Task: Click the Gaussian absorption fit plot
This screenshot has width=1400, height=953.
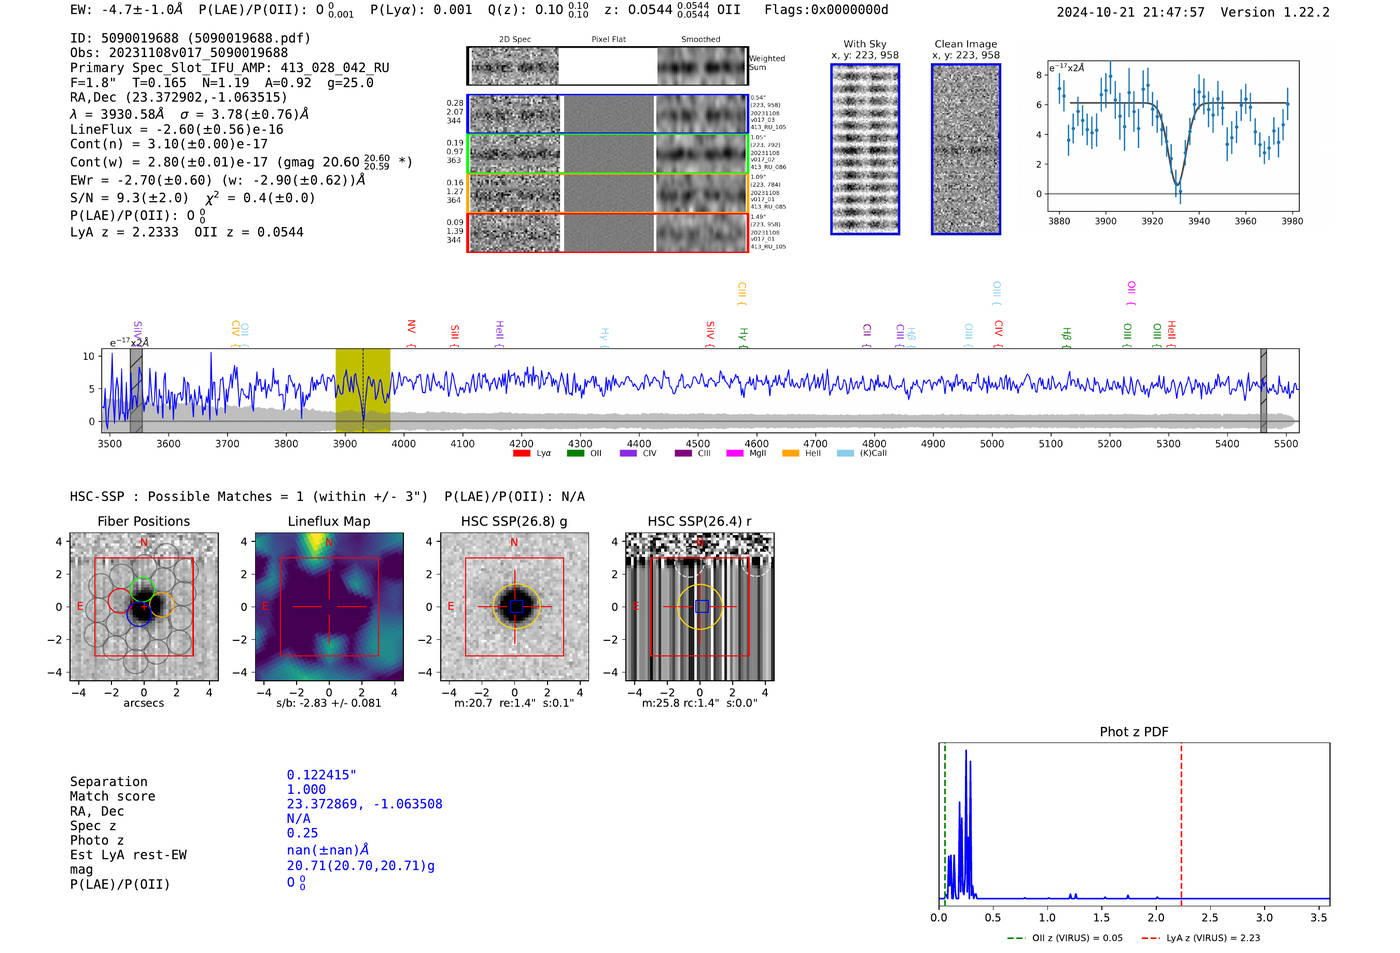Action: [1172, 136]
